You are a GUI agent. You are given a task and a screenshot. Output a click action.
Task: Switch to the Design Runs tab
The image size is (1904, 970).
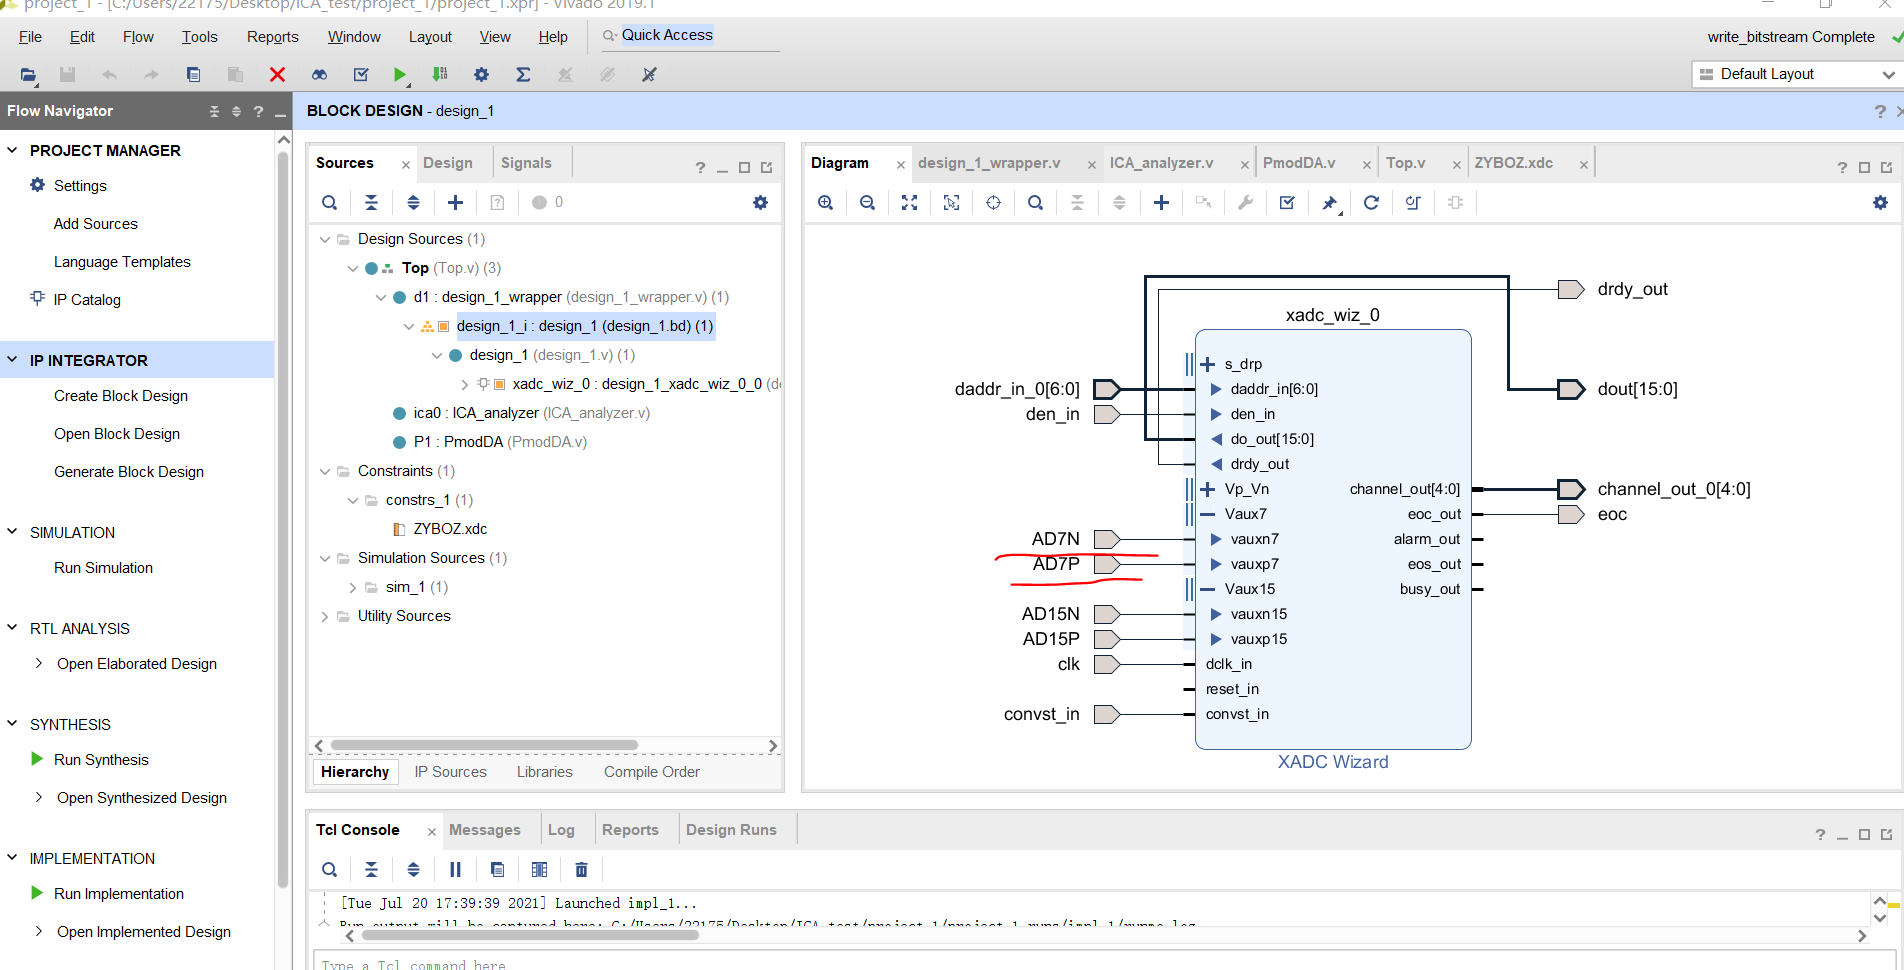pyautogui.click(x=731, y=830)
